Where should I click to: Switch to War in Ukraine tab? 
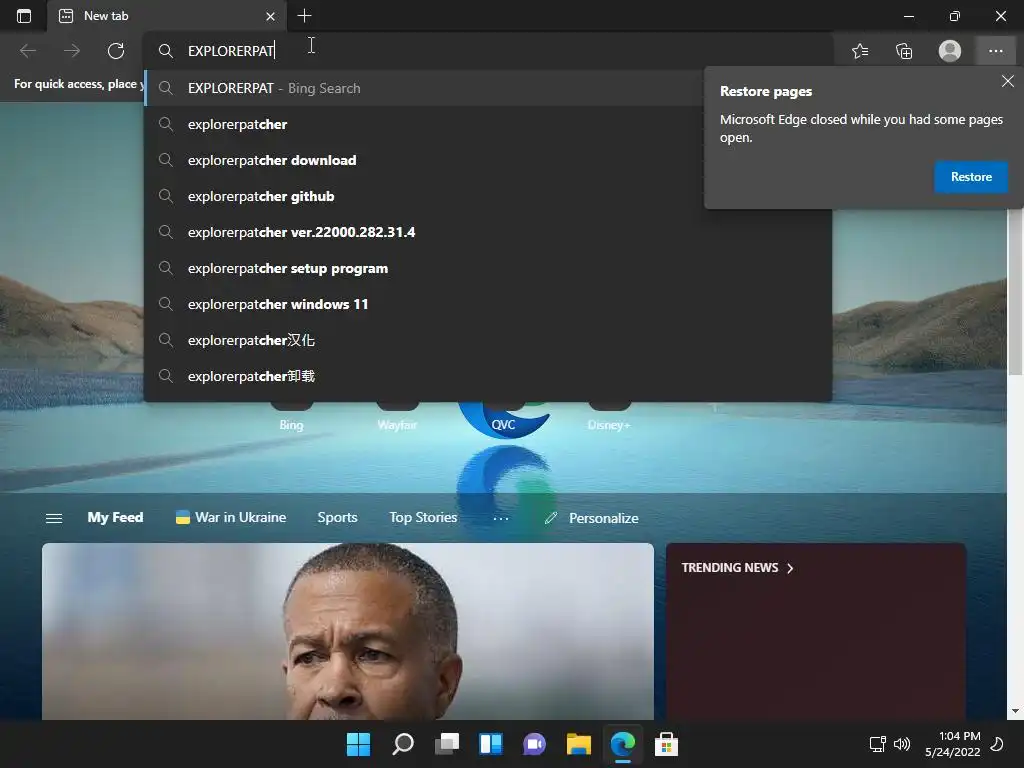[x=231, y=517]
